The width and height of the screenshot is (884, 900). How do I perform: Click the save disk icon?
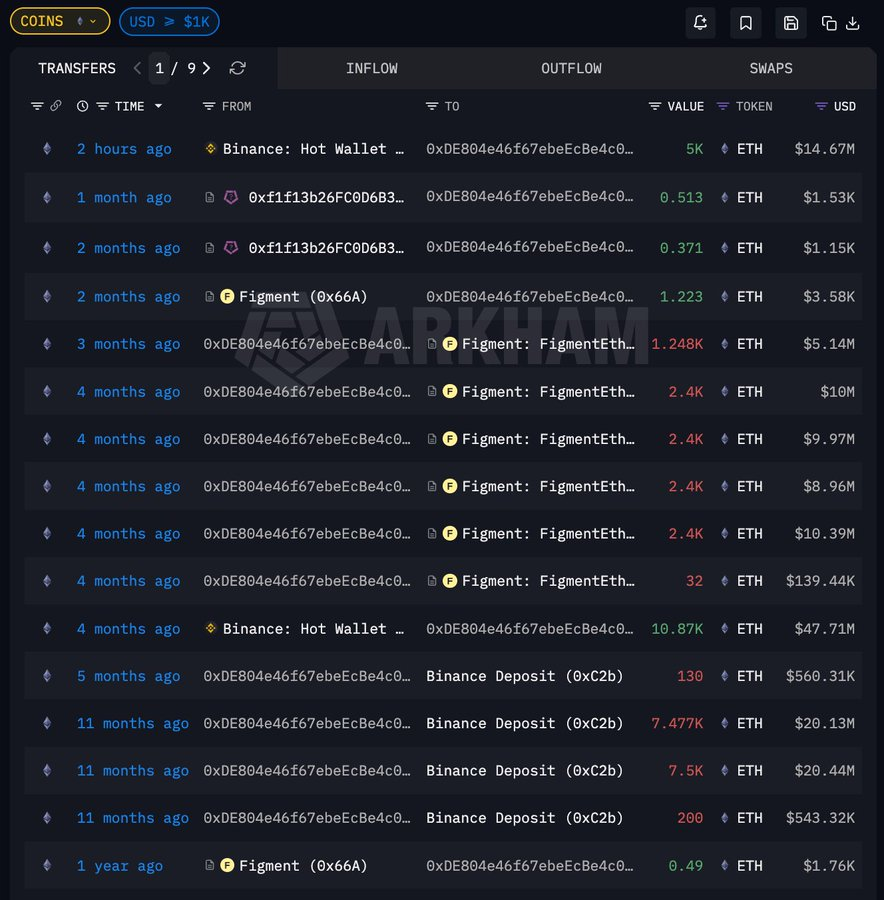791,23
